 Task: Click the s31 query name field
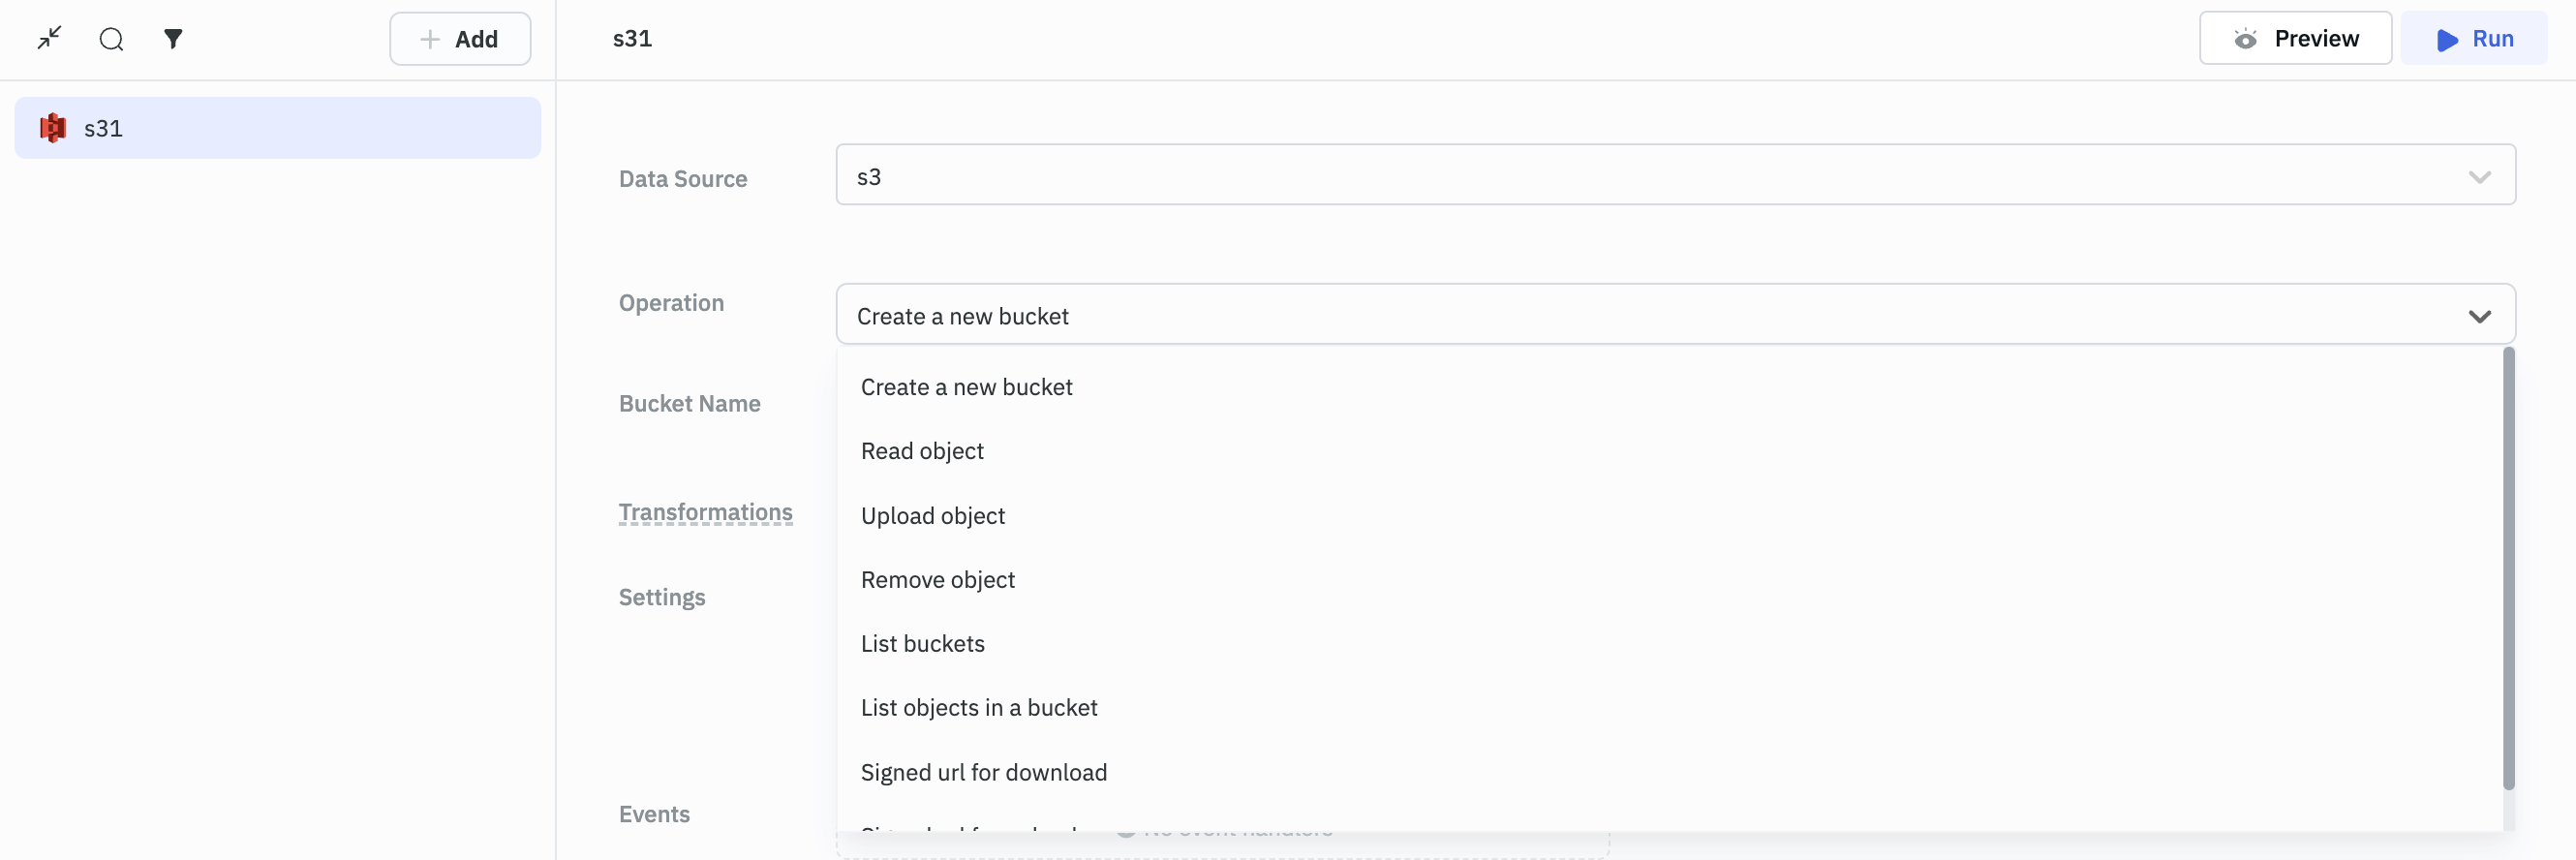(632, 39)
